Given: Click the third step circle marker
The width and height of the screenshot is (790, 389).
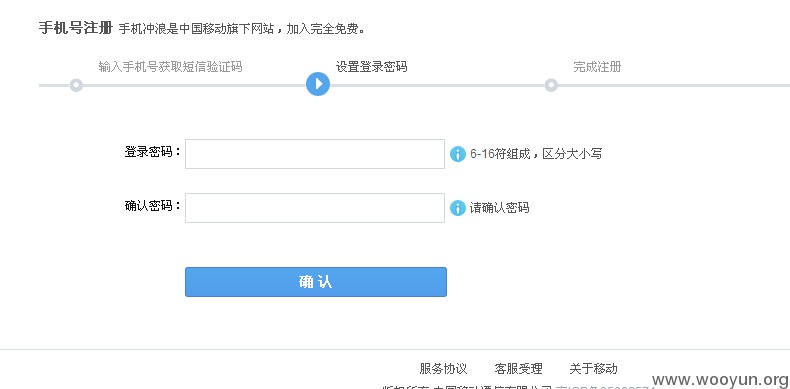Looking at the screenshot, I should (x=551, y=85).
